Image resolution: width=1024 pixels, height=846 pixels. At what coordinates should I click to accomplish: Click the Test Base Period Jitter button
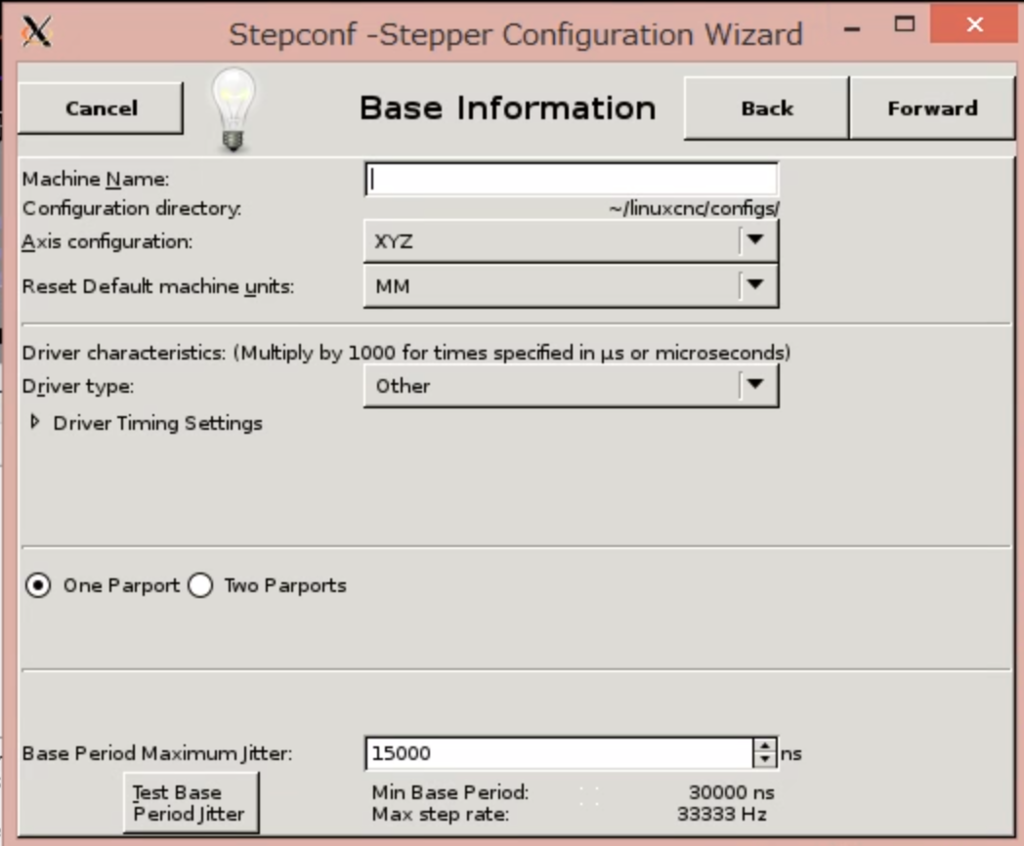click(x=191, y=803)
